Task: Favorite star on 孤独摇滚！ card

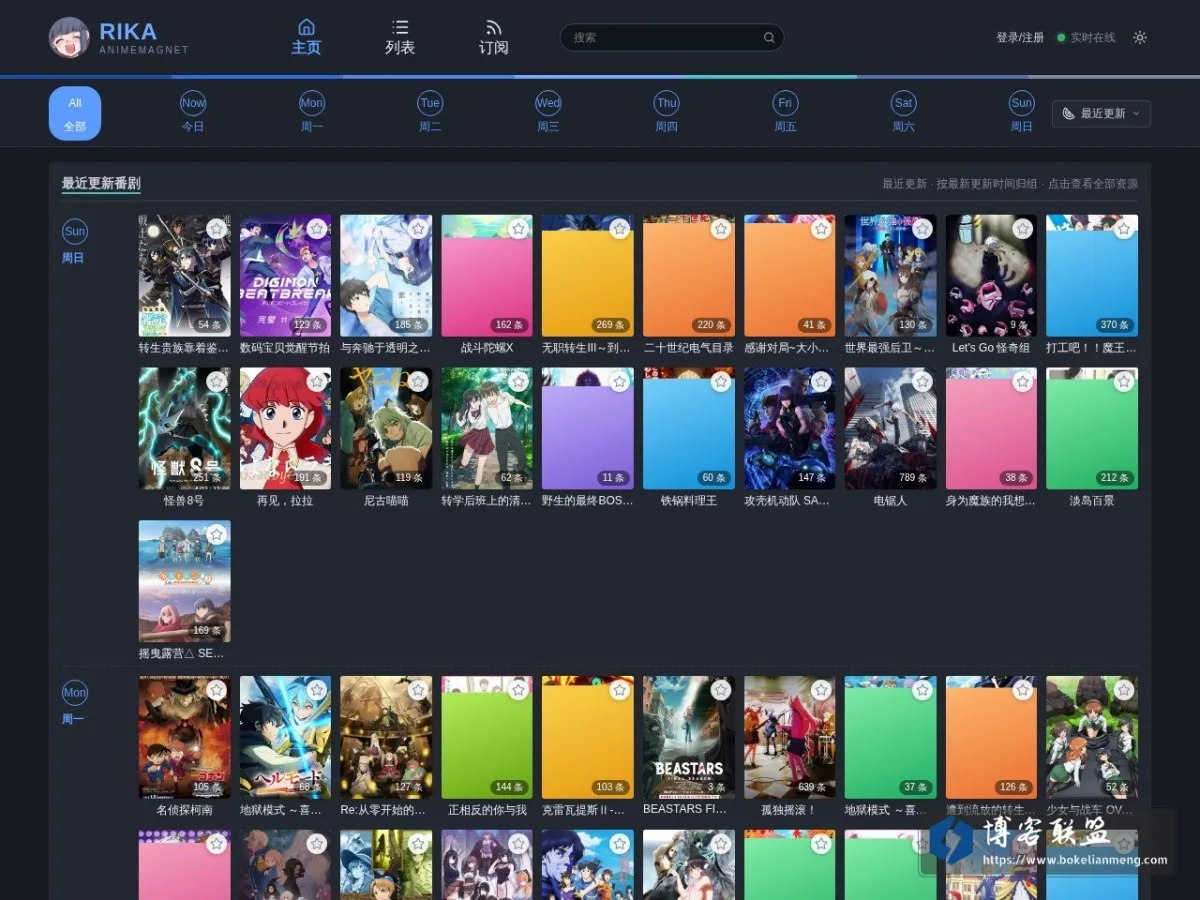Action: pos(821,691)
